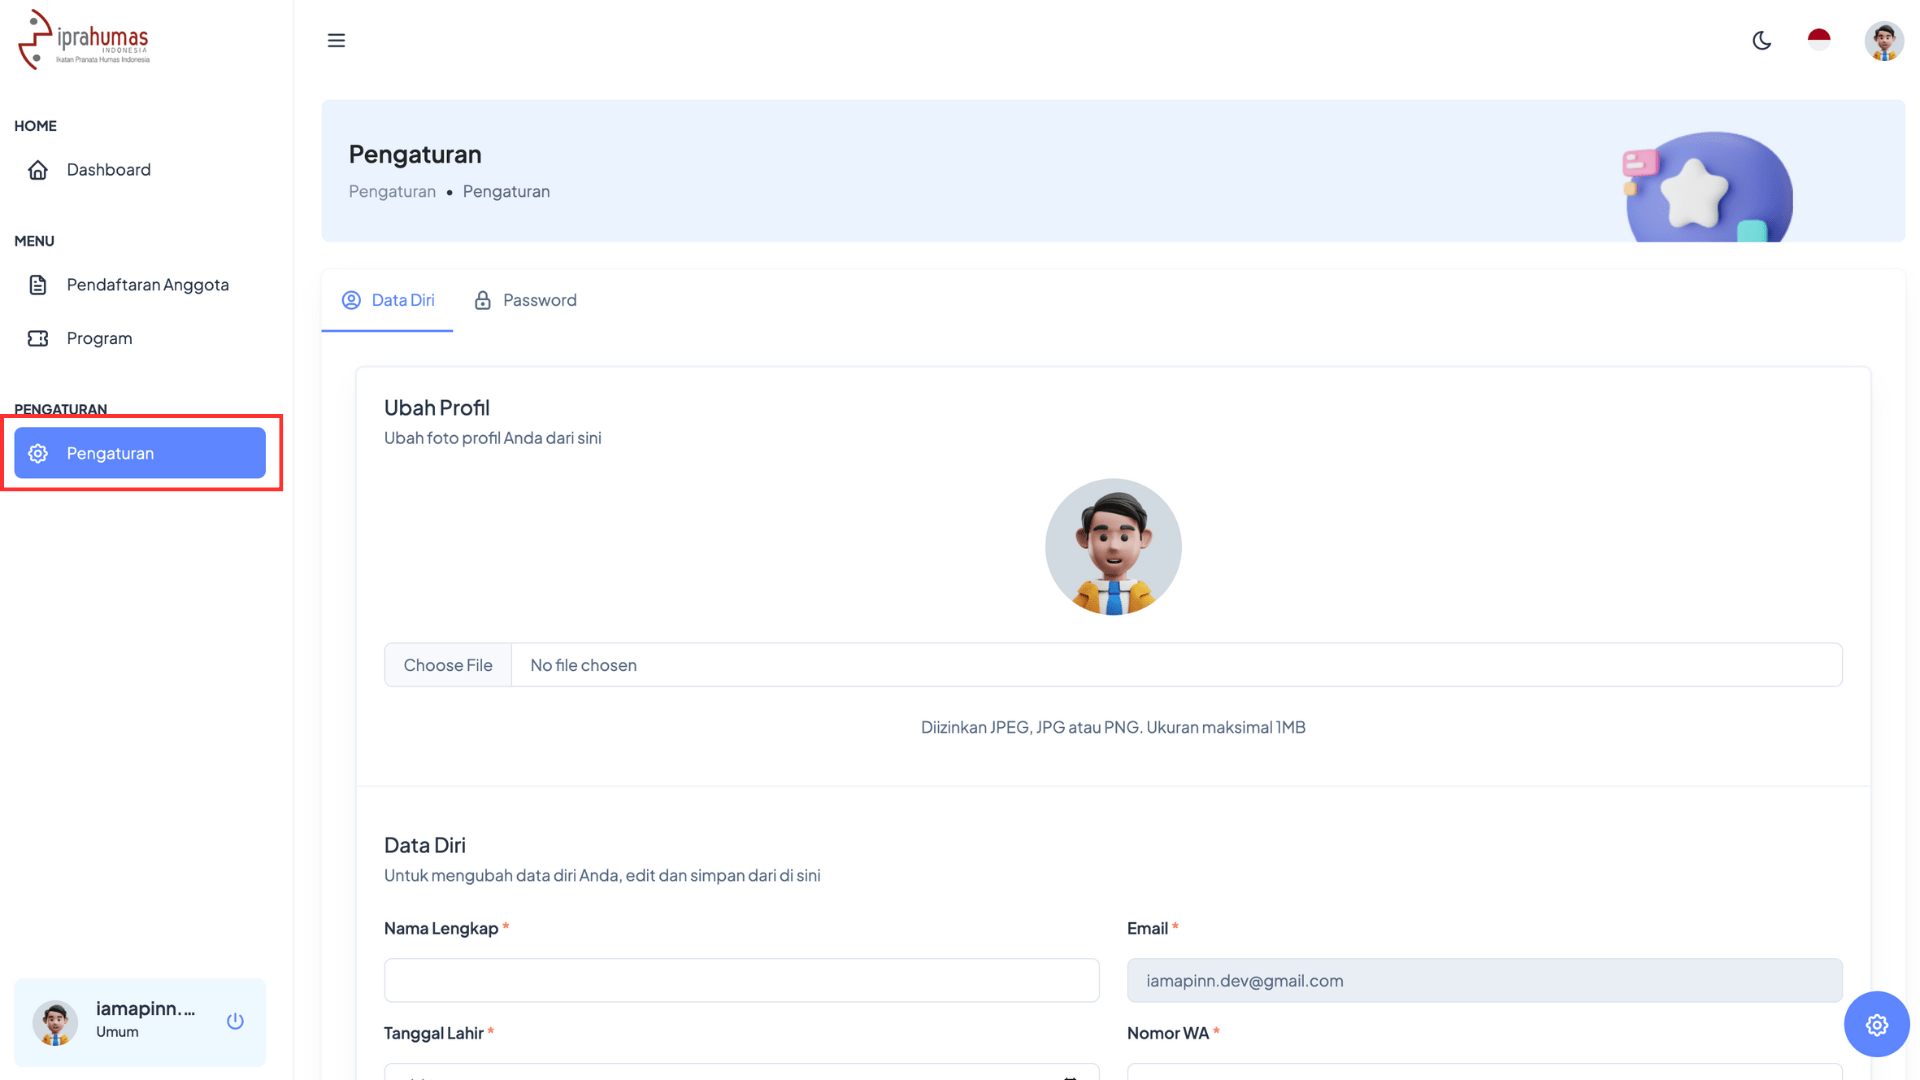
Task: Click the power logout icon
Action: [x=235, y=1021]
